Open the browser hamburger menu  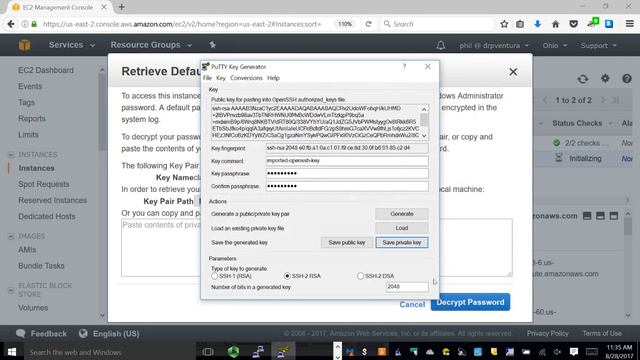point(630,24)
